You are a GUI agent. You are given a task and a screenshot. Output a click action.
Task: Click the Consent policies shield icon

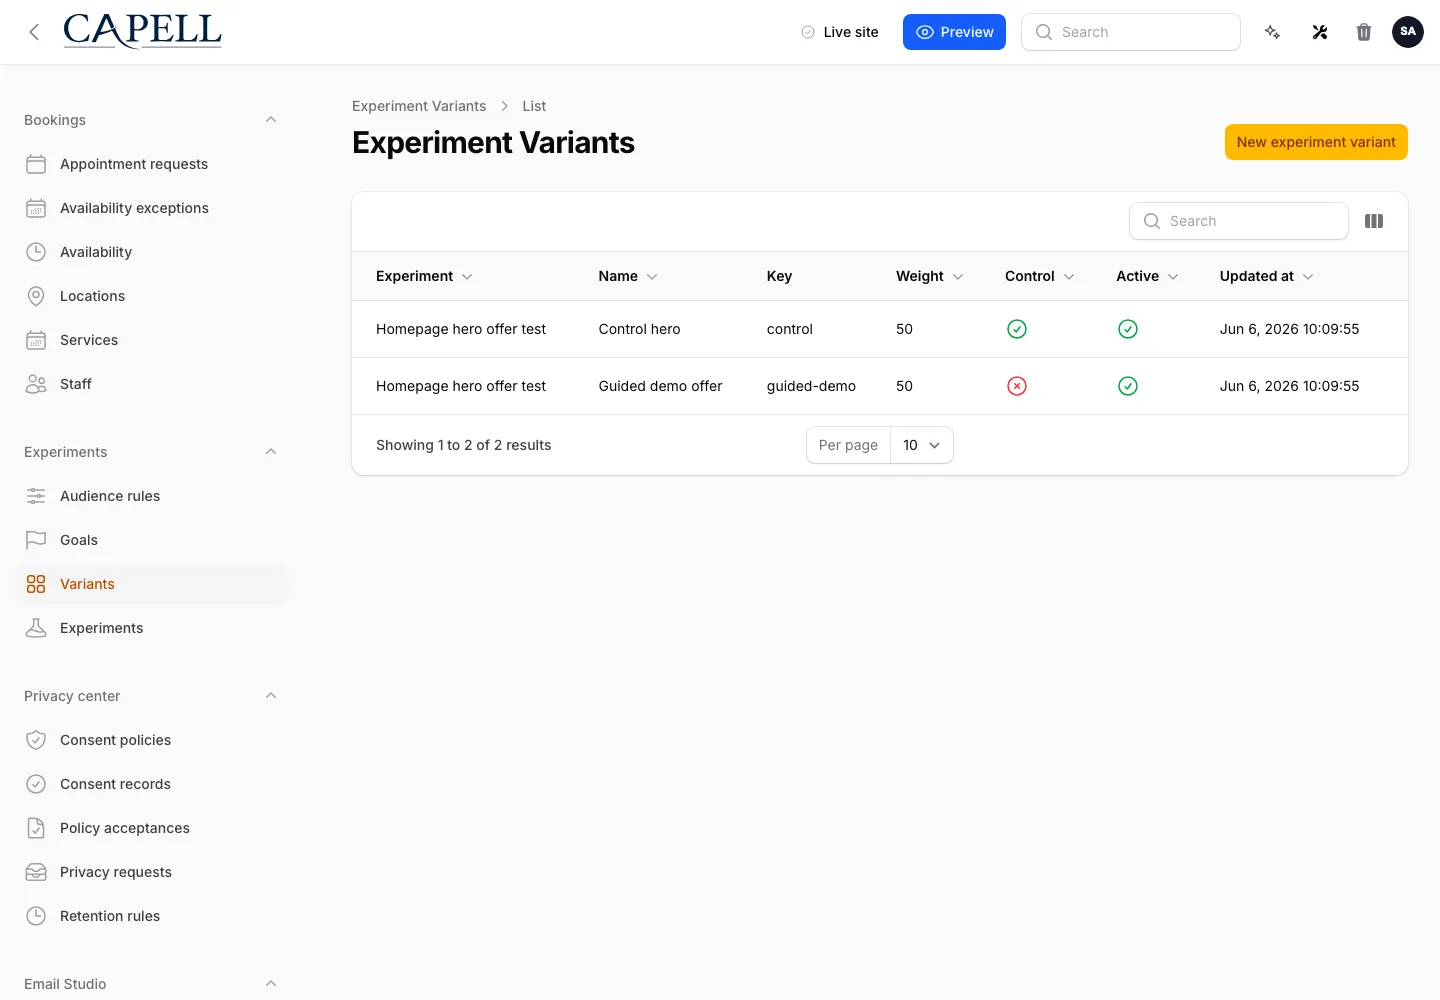click(36, 740)
